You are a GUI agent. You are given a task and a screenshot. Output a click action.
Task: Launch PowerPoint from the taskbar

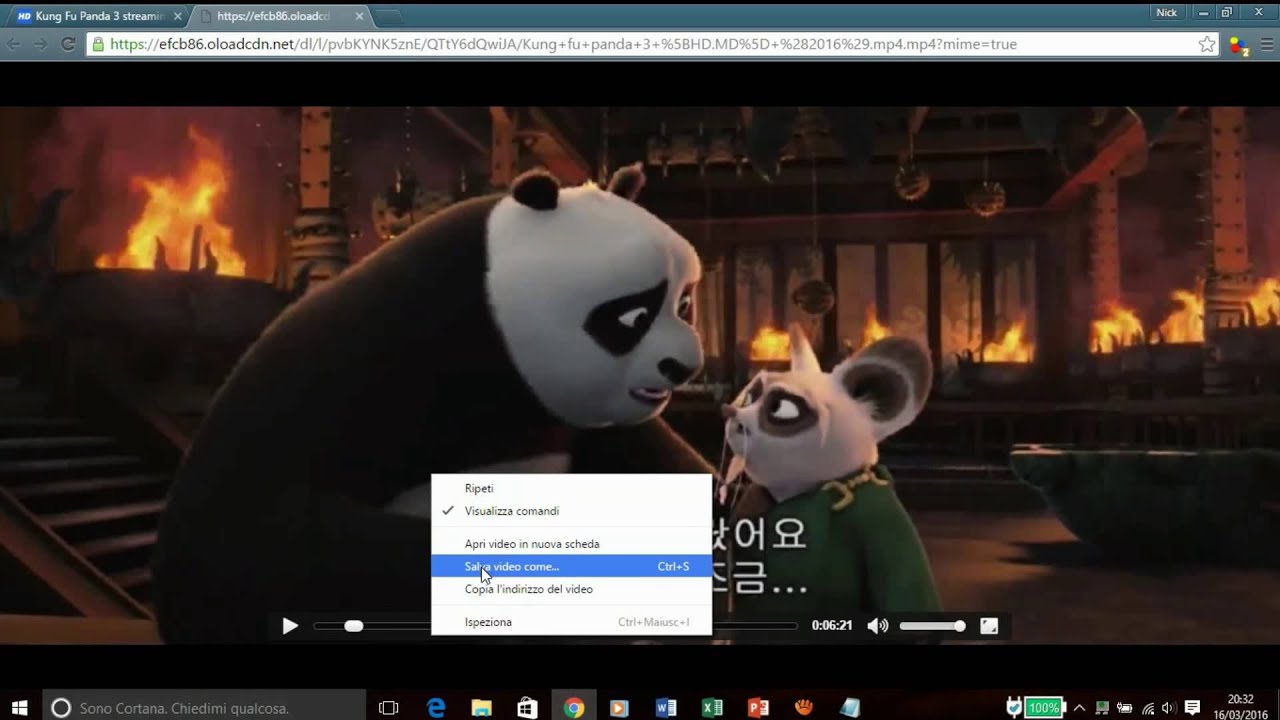(758, 708)
